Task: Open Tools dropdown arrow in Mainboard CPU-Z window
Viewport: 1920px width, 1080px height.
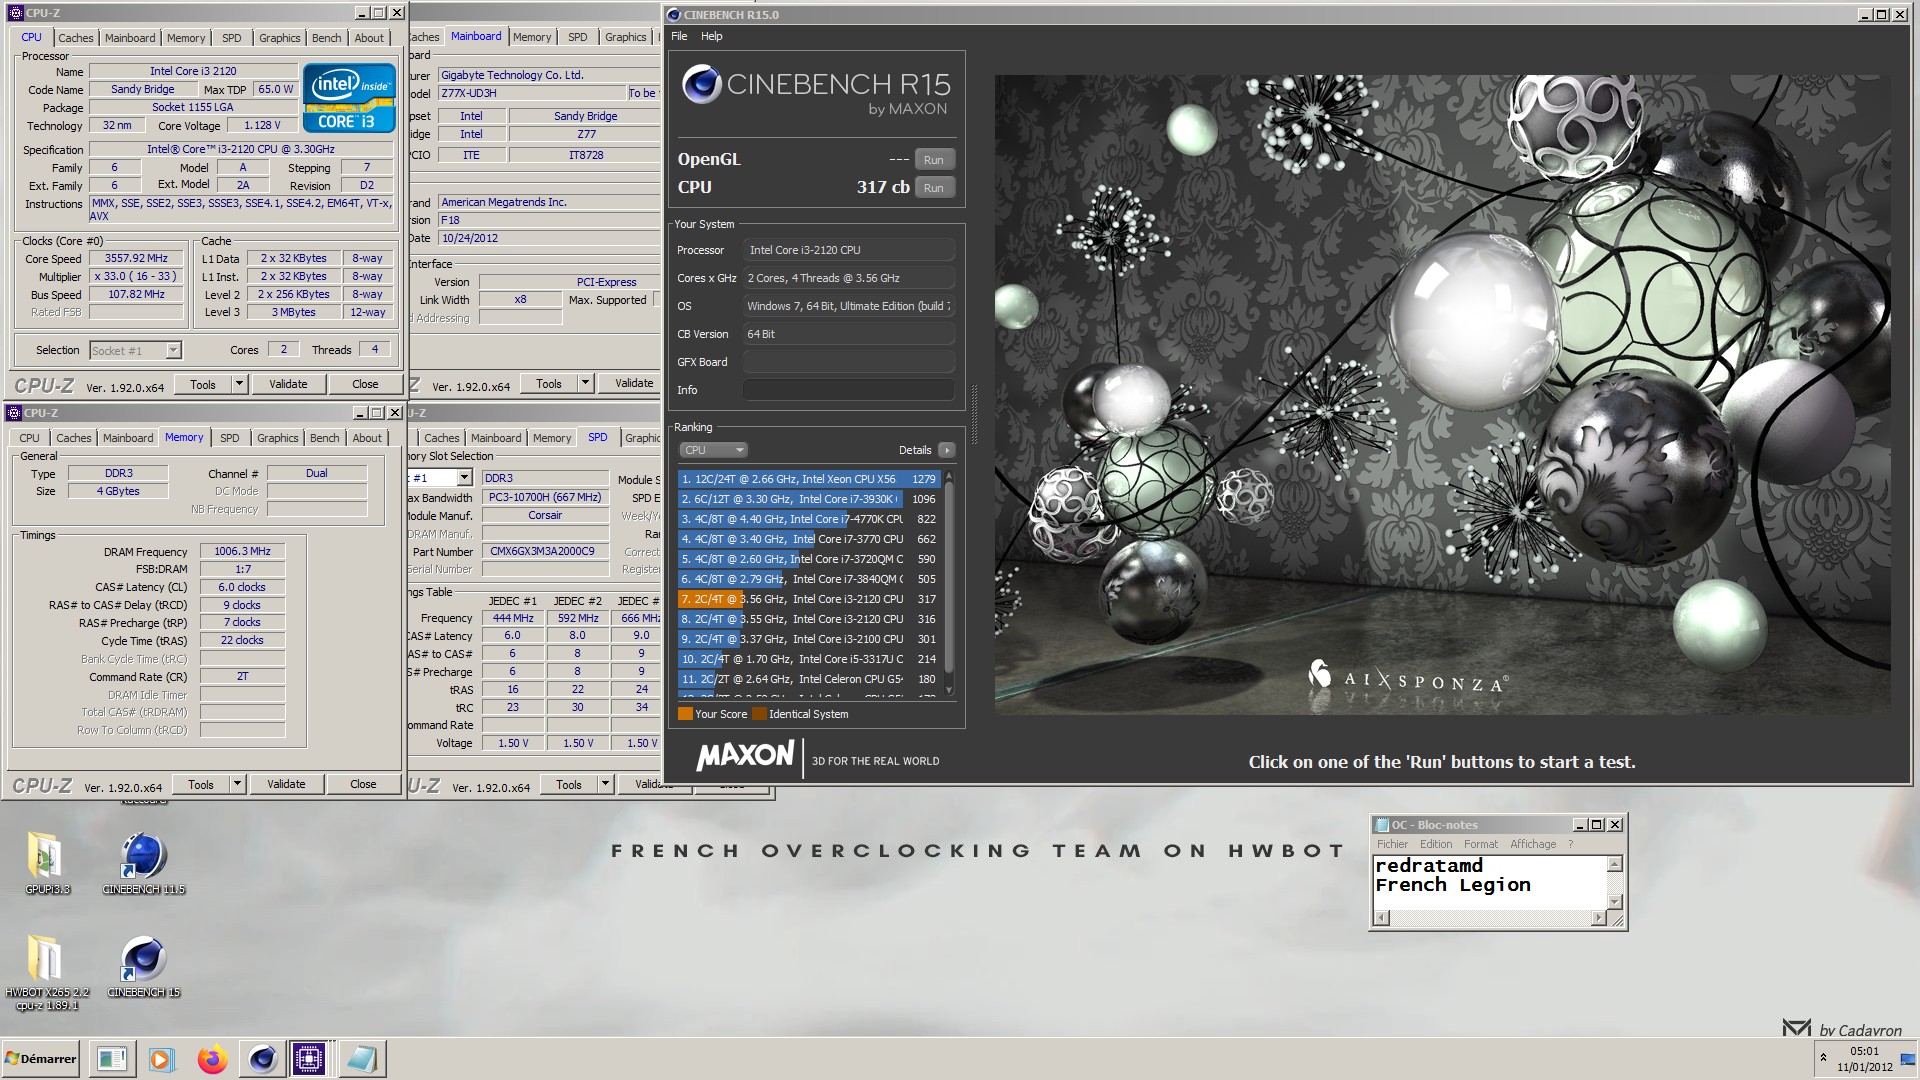Action: [585, 383]
